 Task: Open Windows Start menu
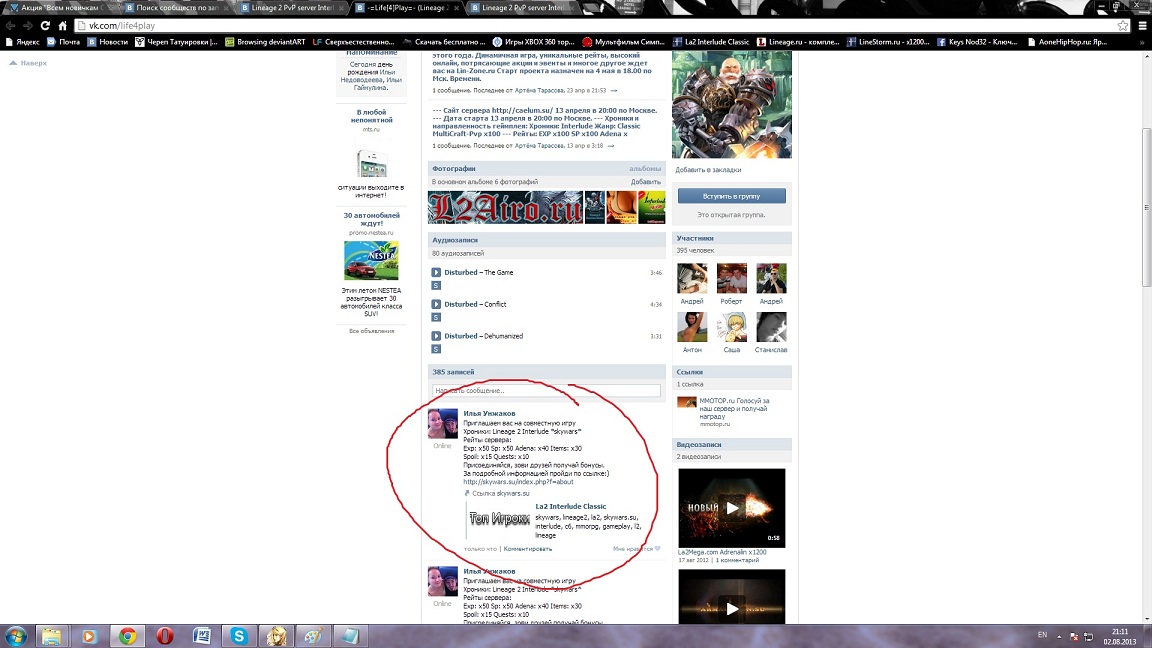pos(15,636)
